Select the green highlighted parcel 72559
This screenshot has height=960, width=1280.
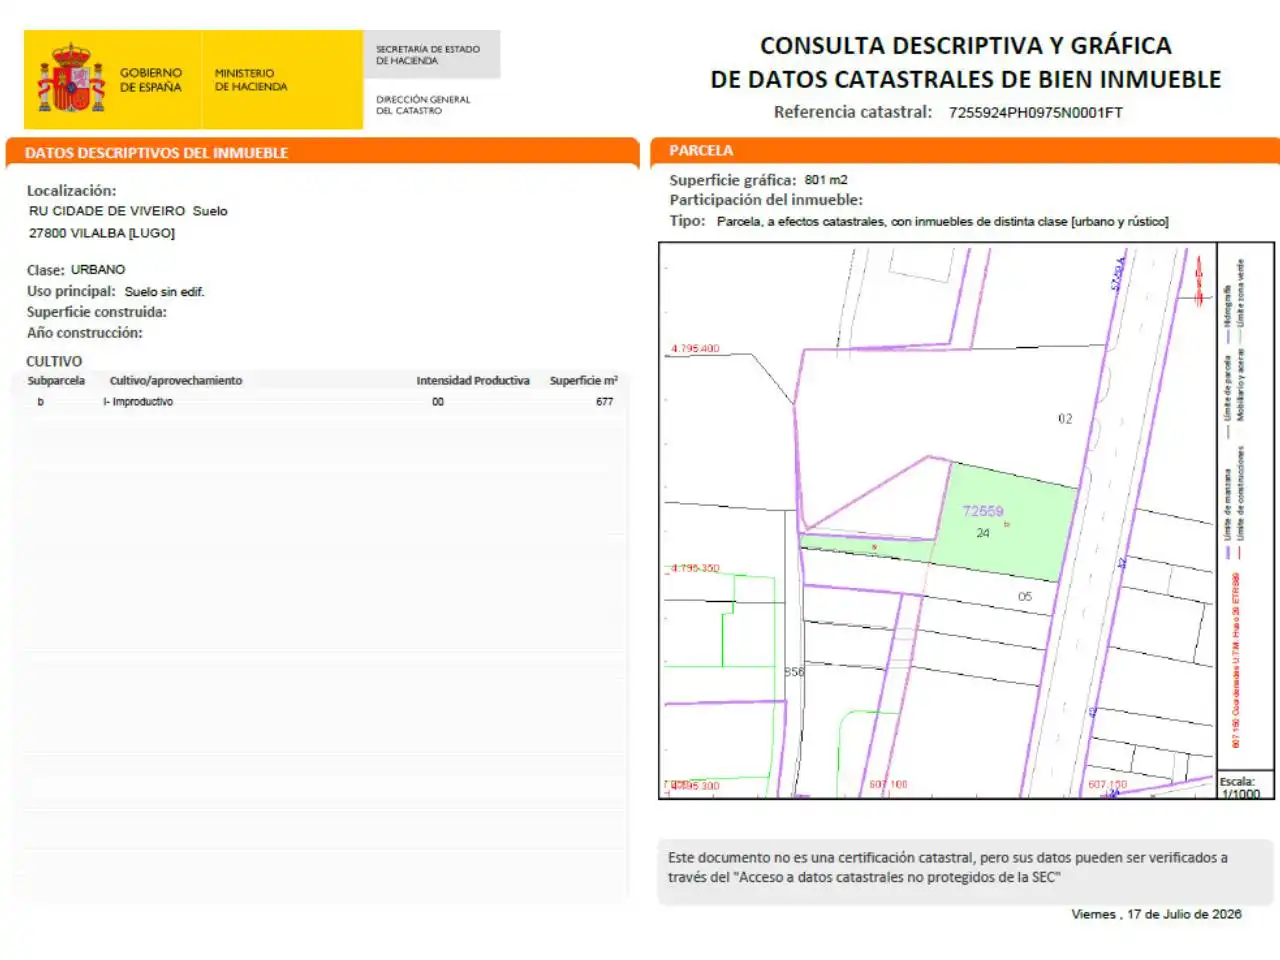pos(1005,522)
